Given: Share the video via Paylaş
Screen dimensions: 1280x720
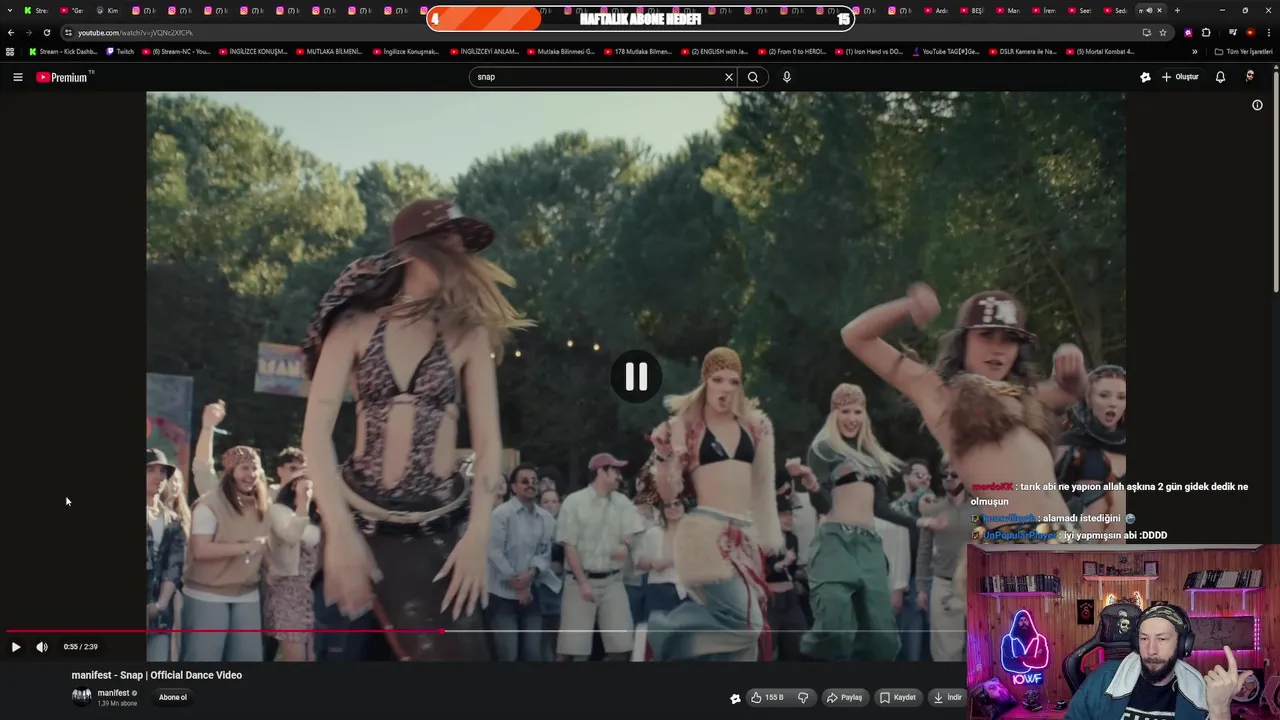Looking at the screenshot, I should (x=844, y=698).
